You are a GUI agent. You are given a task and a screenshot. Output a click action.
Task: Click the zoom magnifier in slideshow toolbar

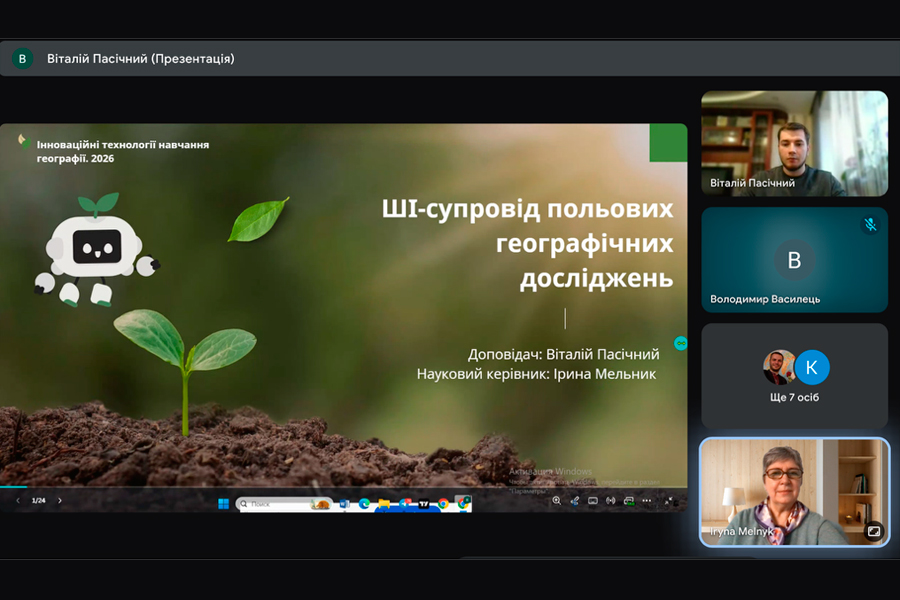pos(557,501)
